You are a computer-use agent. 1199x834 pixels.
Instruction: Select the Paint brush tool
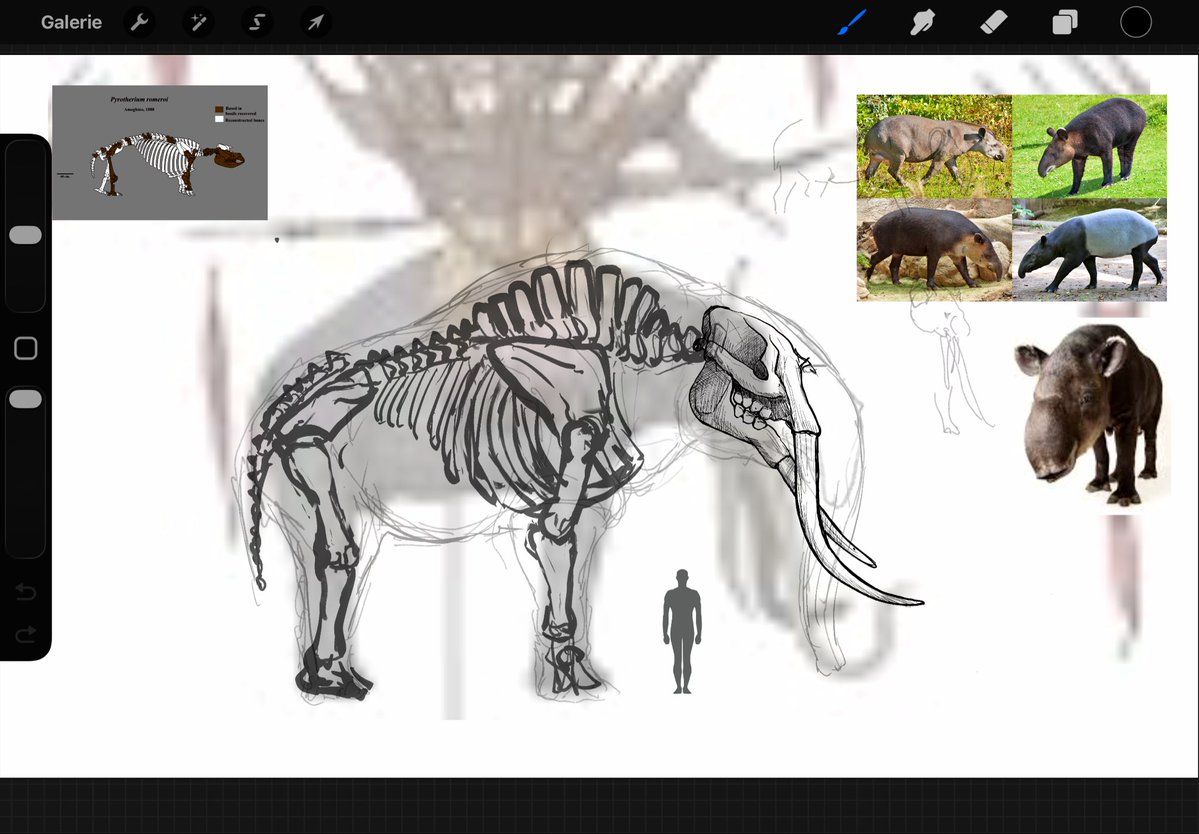point(851,21)
